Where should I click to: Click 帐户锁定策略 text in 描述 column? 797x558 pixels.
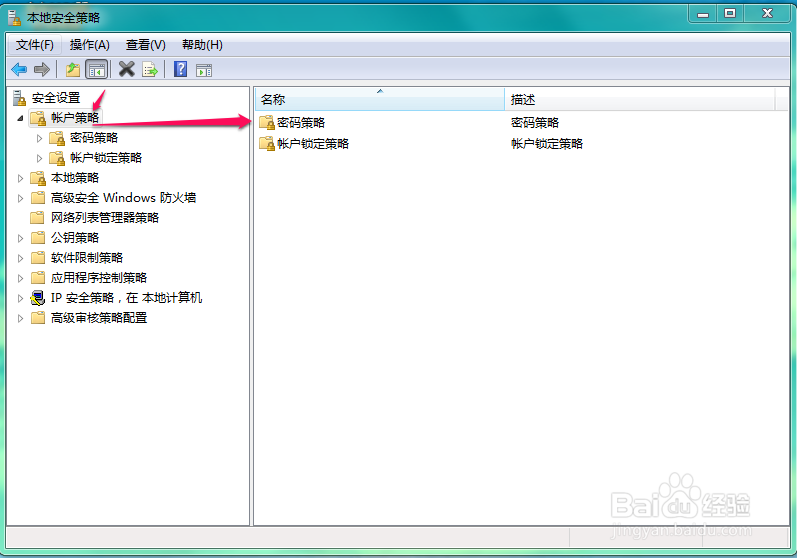[546, 144]
